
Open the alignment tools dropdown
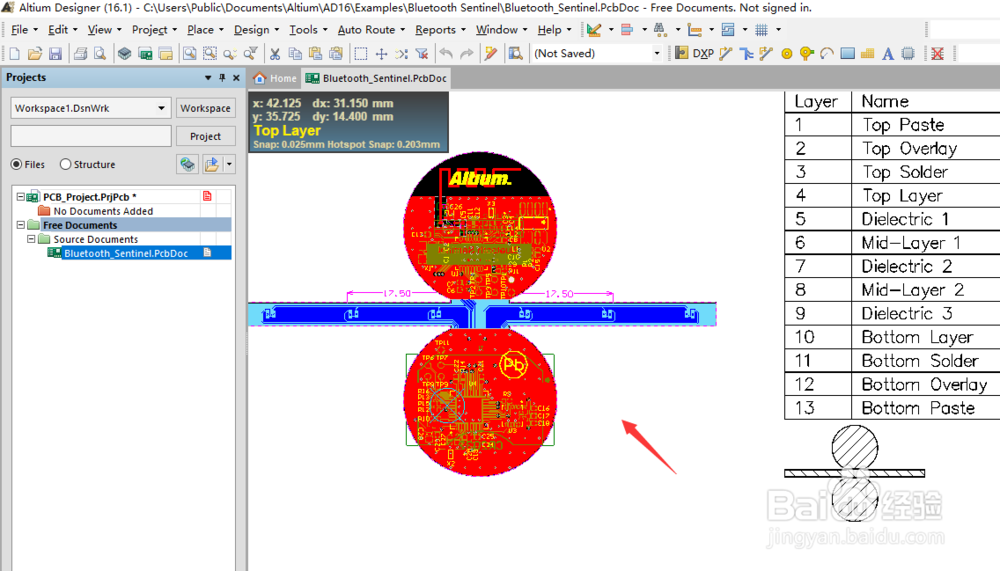643,29
